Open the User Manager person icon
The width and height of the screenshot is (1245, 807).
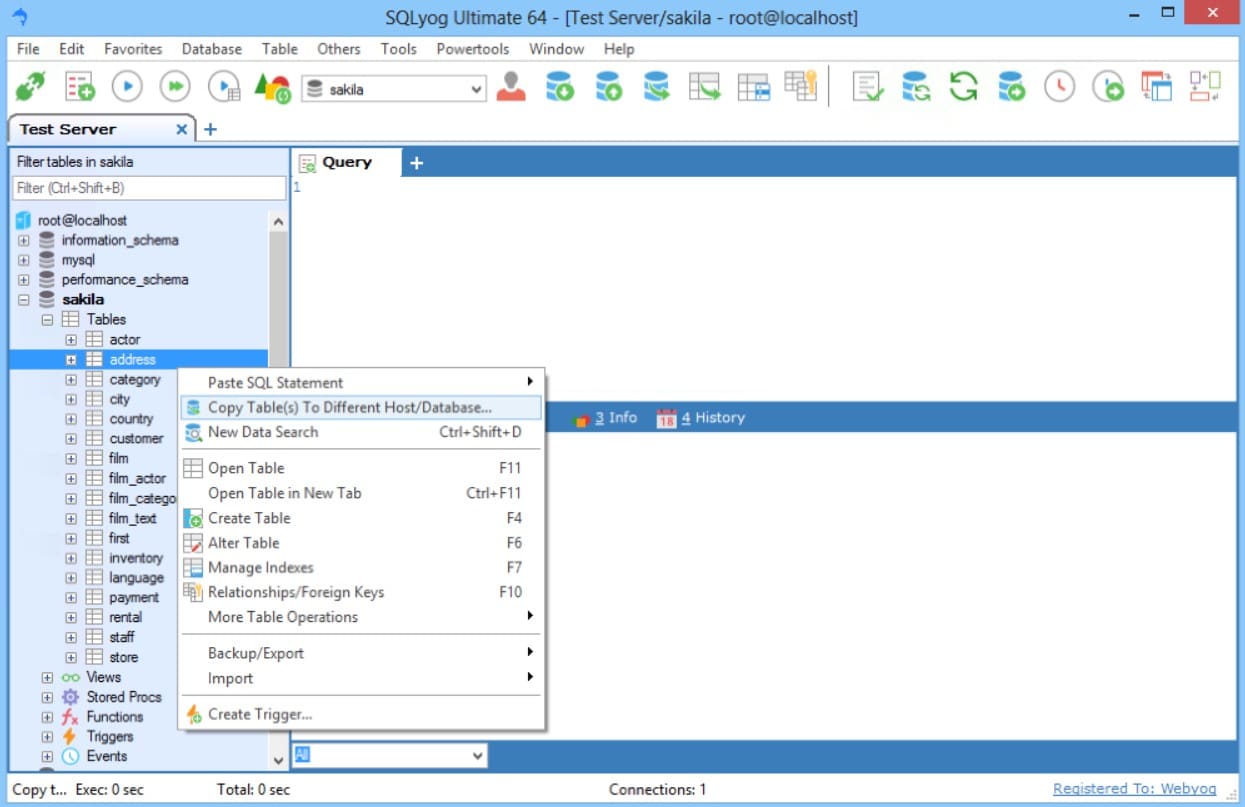tap(511, 87)
